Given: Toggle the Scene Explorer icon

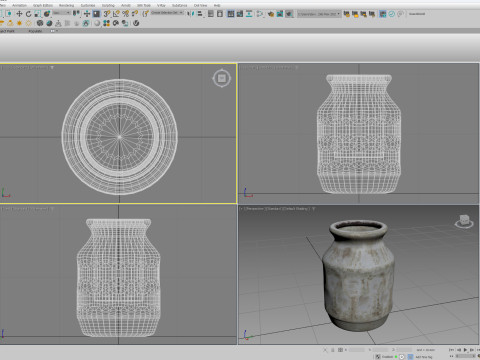Looking at the screenshot, I should [211, 14].
